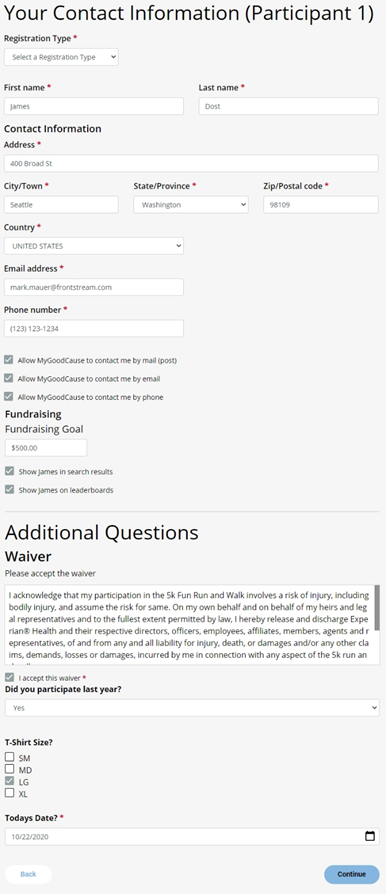Open the Country dropdown showing UNITED STATES
This screenshot has height=894, width=386.
(x=94, y=246)
